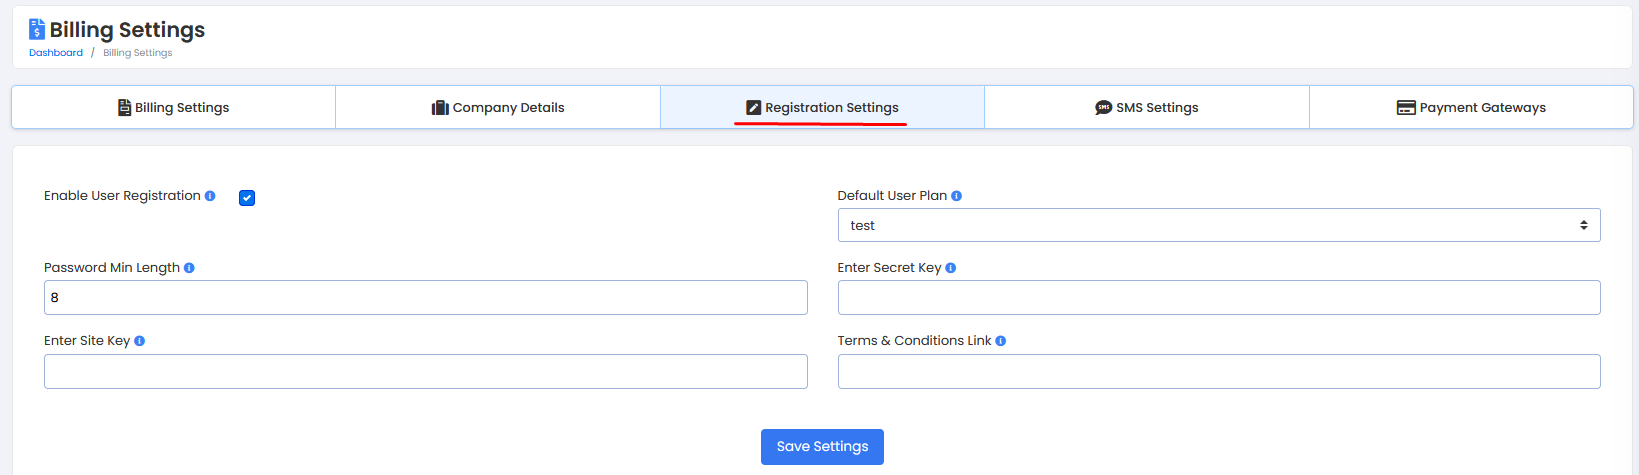Viewport: 1639px width, 475px height.
Task: Click the Terms & Conditions Link input
Action: [1218, 371]
